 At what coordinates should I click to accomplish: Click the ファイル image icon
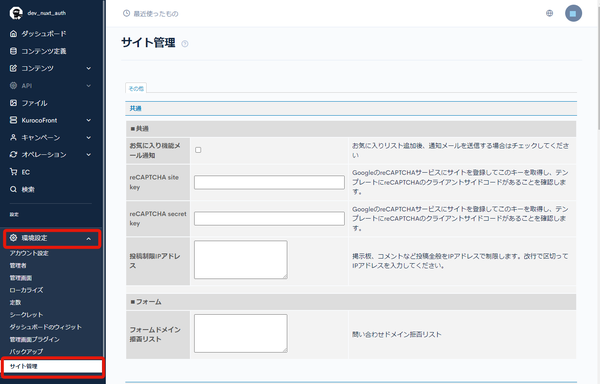13,103
